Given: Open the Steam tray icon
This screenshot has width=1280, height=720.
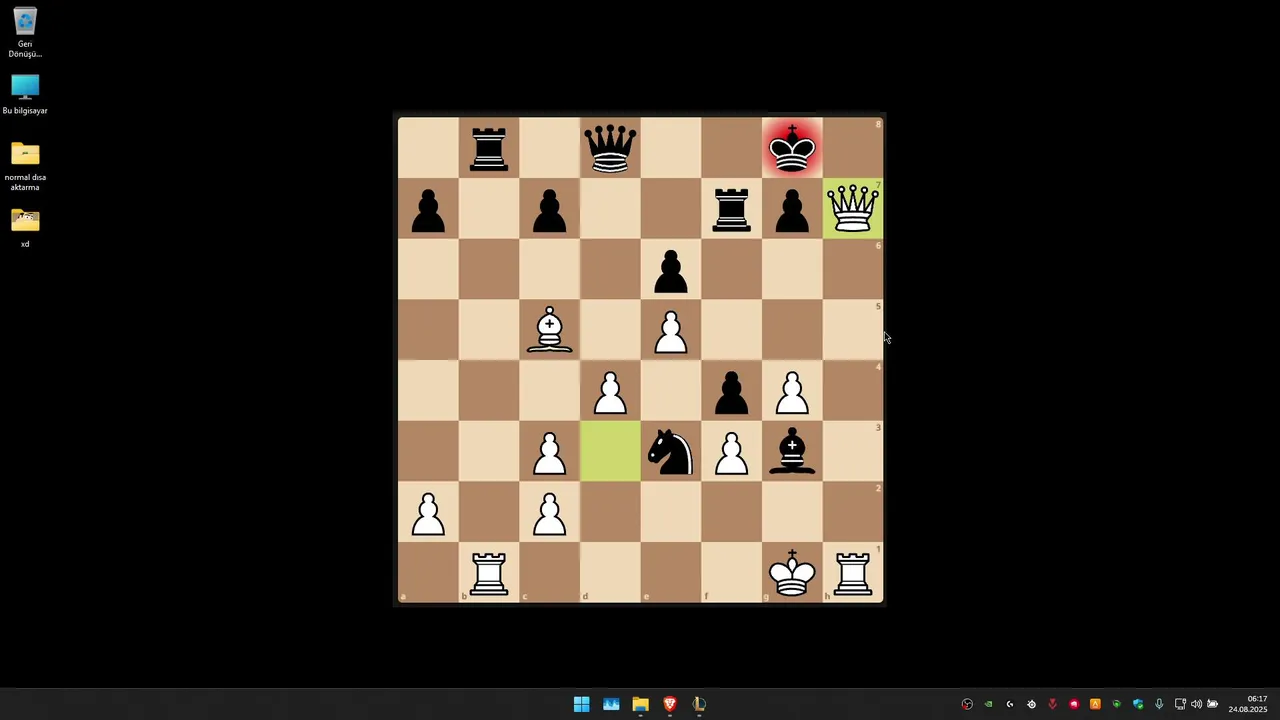Looking at the screenshot, I should coord(1032,704).
